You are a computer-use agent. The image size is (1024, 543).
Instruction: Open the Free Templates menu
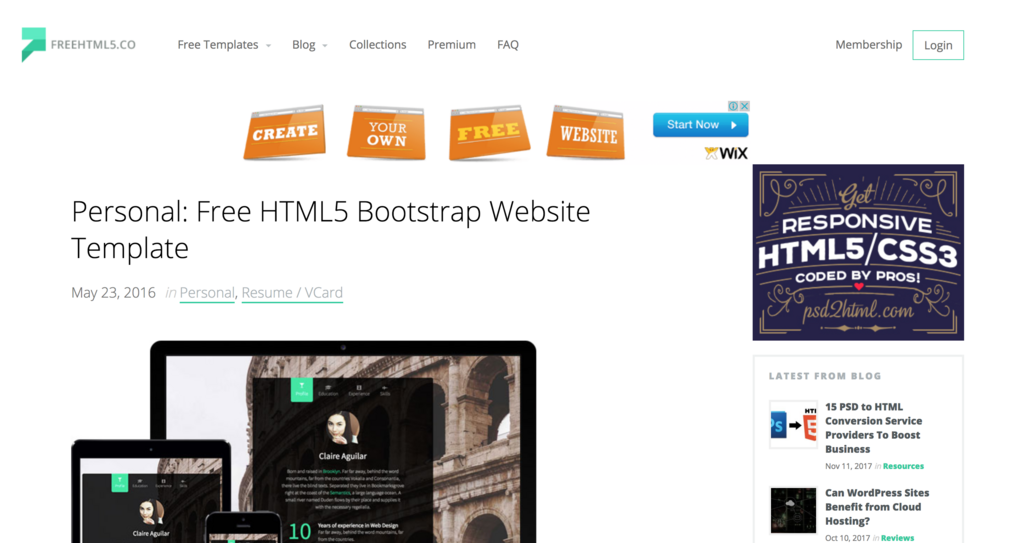[217, 44]
